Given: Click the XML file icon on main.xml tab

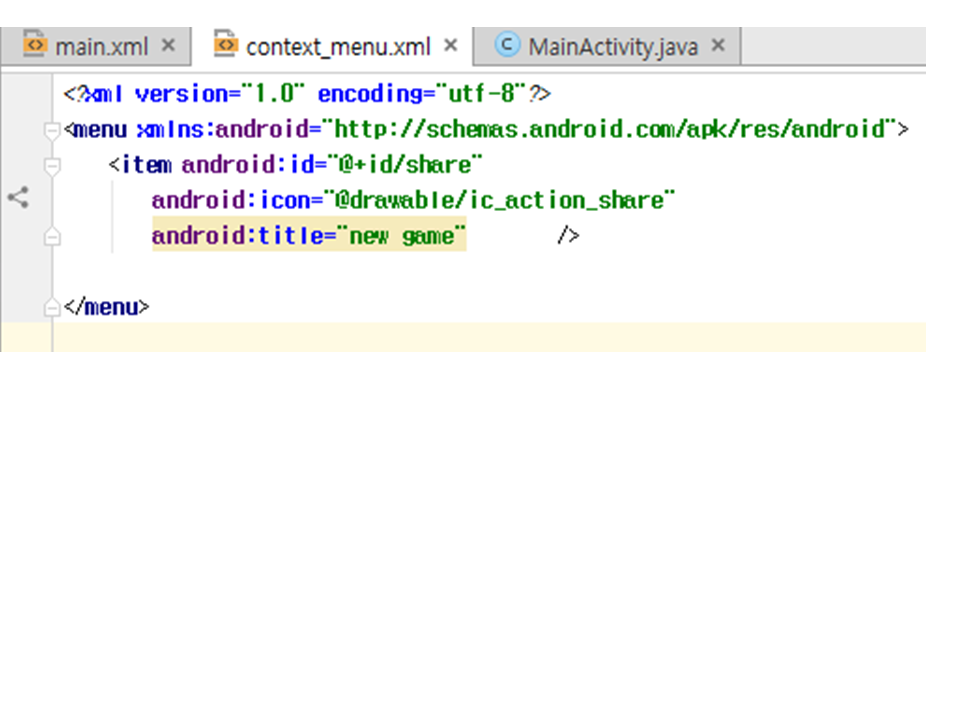Looking at the screenshot, I should pos(35,45).
